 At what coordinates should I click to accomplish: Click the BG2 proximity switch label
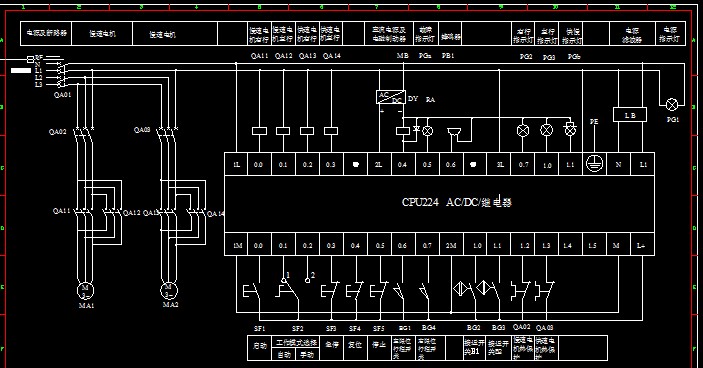[473, 328]
